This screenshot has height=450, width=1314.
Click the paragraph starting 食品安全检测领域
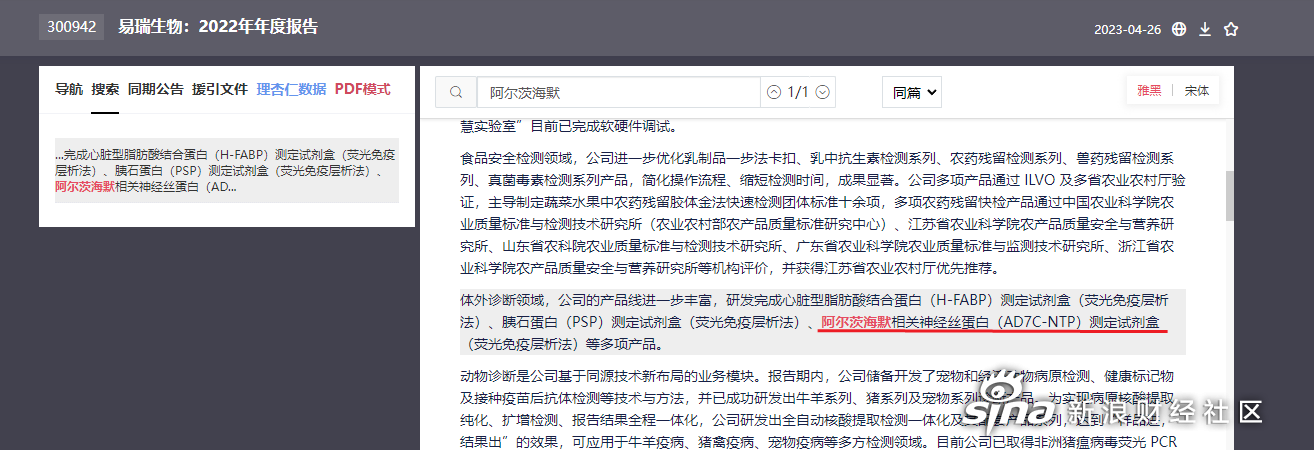823,213
